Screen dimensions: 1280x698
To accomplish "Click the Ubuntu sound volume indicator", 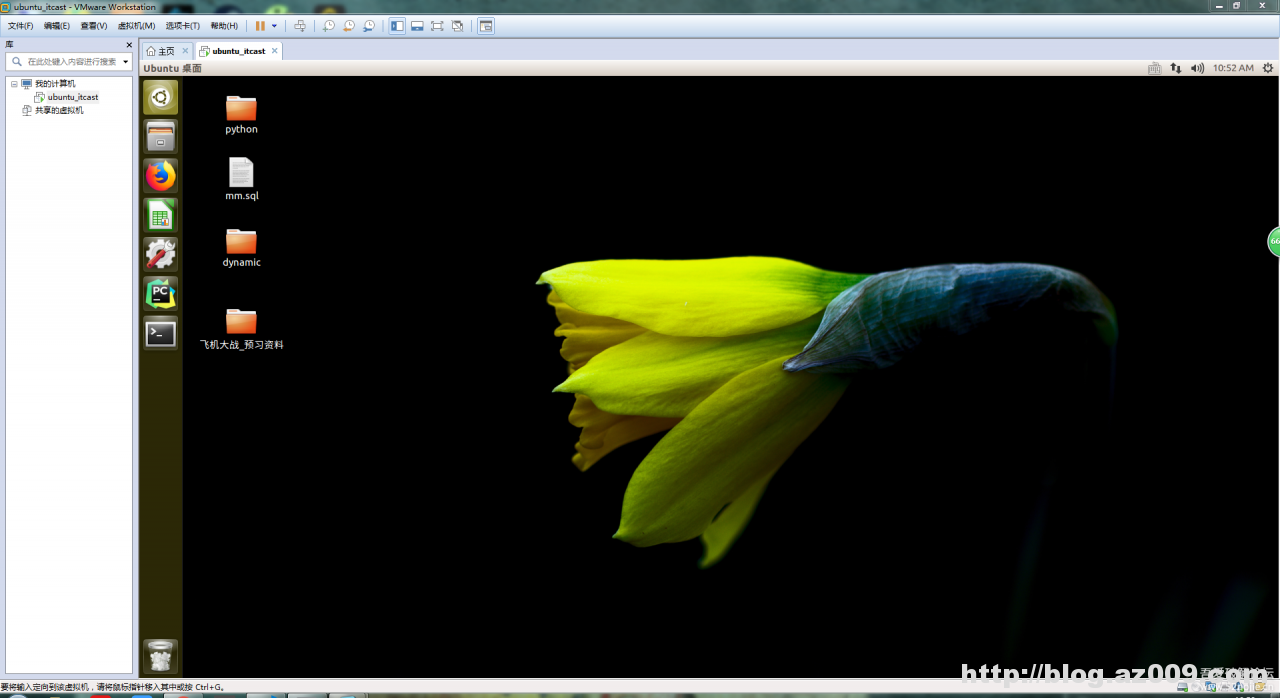I will click(1197, 68).
